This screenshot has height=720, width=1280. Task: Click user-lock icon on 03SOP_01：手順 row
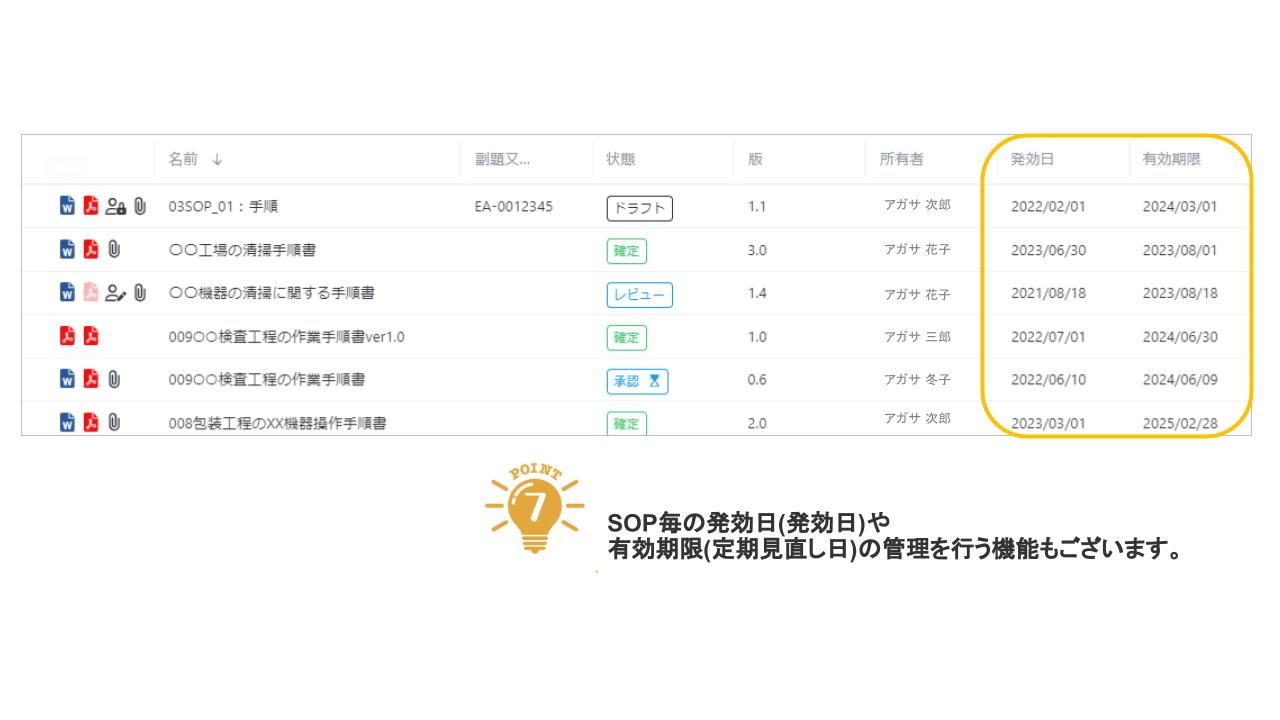pyautogui.click(x=116, y=207)
